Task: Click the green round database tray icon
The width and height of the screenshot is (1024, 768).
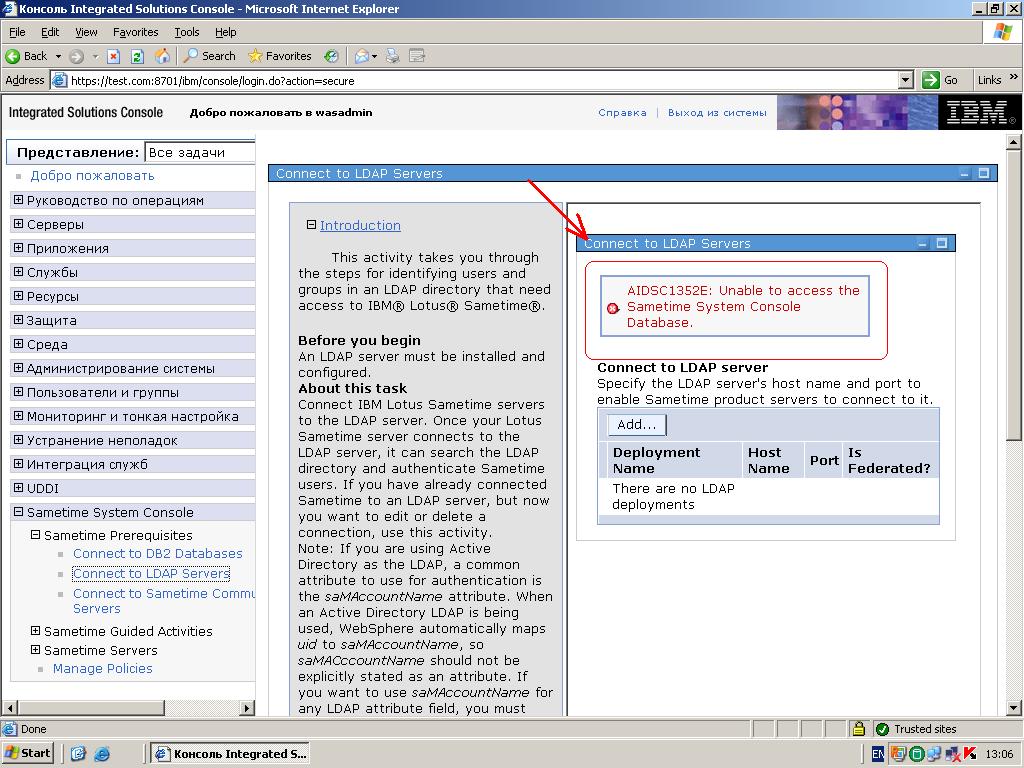Action: pyautogui.click(x=916, y=754)
